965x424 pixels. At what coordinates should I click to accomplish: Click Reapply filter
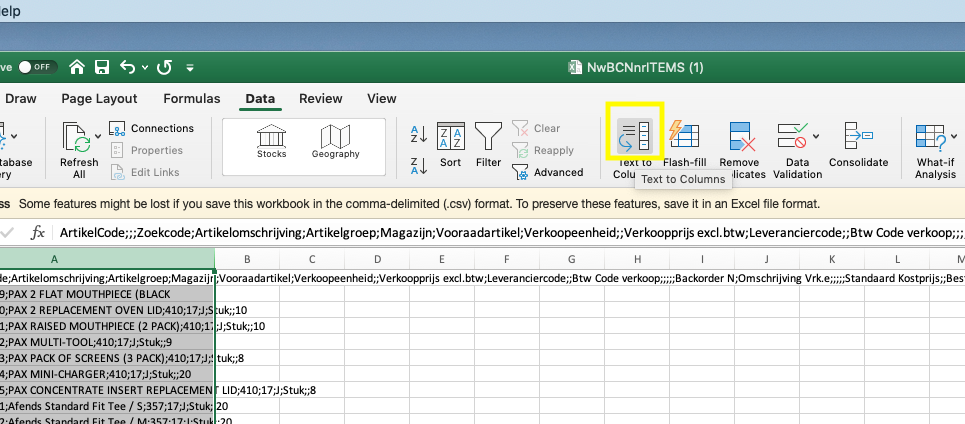(542, 150)
